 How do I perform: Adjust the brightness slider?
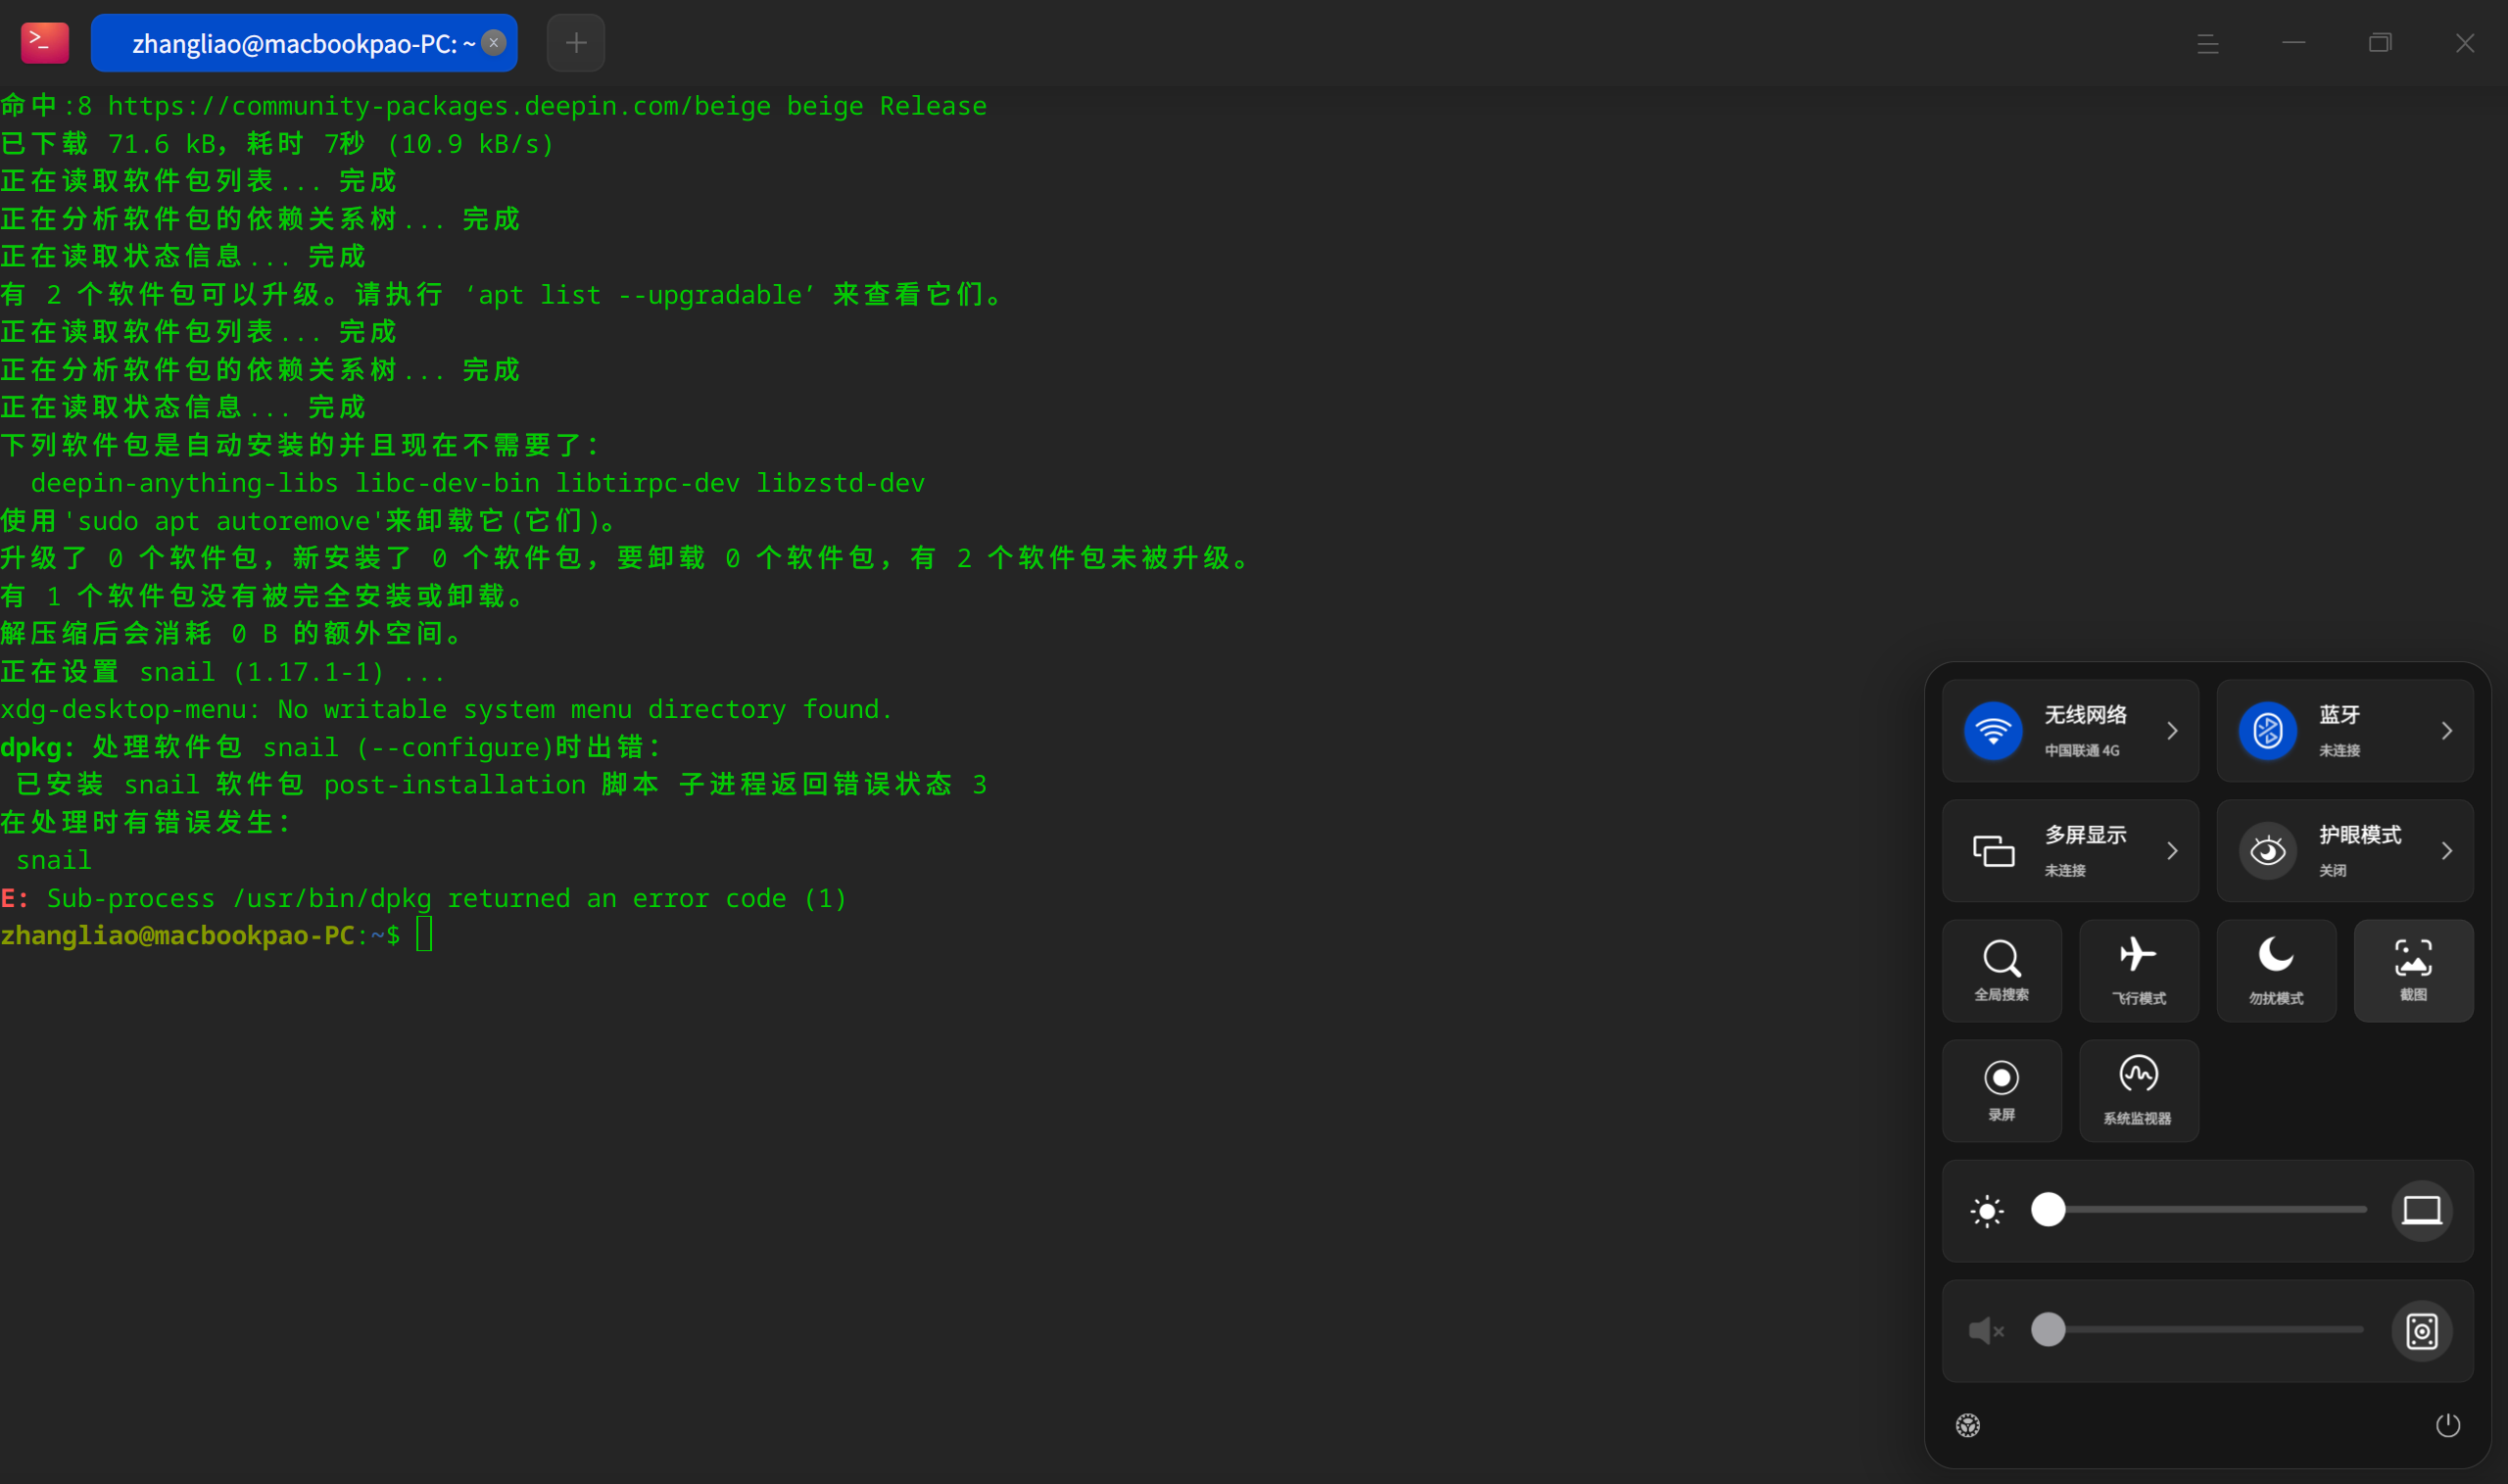coord(2200,1210)
